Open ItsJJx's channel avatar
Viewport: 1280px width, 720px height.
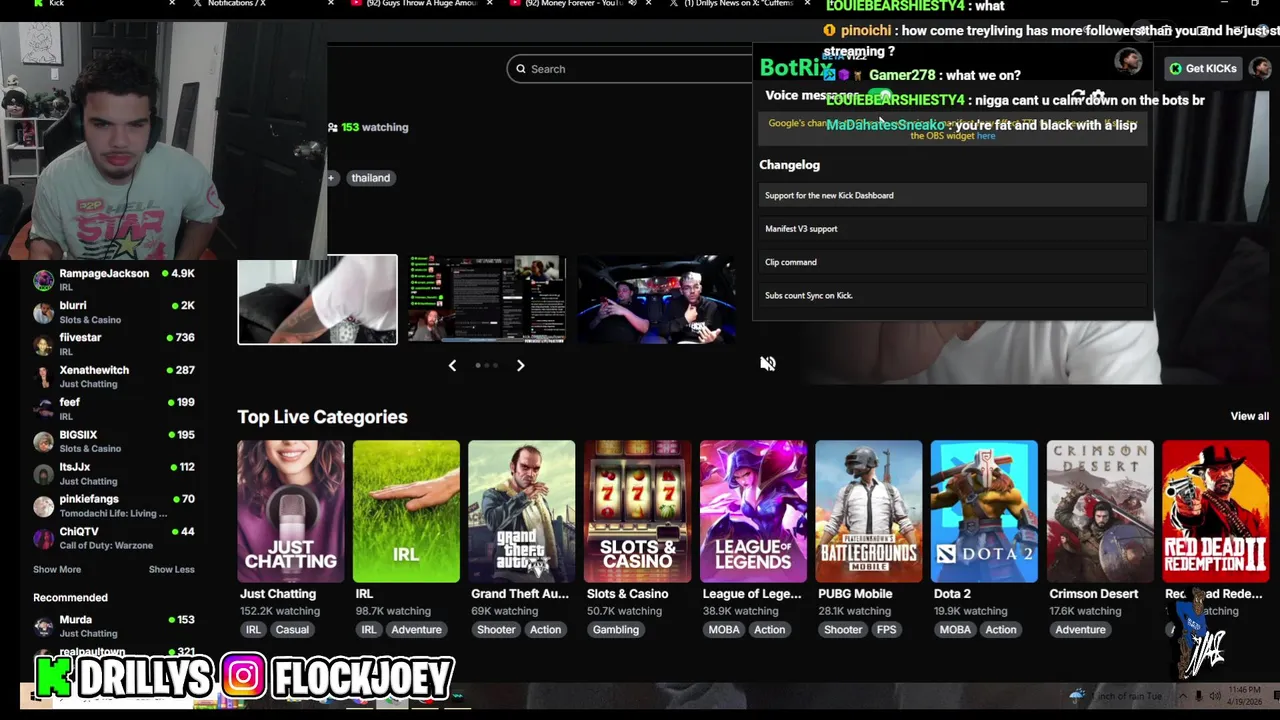click(43, 474)
